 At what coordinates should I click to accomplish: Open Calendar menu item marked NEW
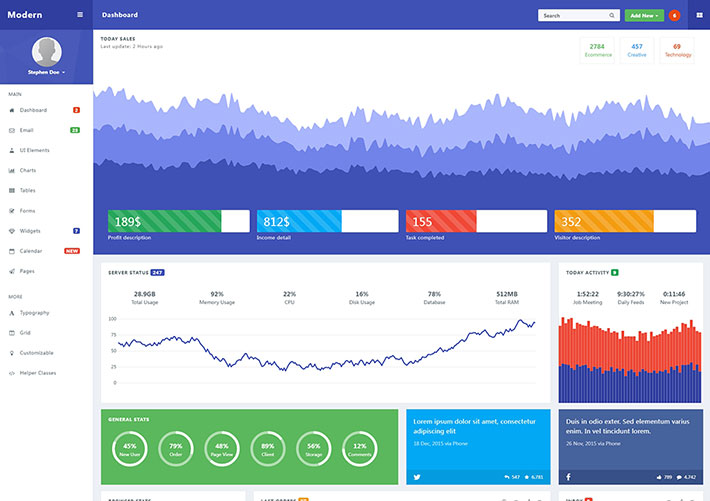(31, 251)
